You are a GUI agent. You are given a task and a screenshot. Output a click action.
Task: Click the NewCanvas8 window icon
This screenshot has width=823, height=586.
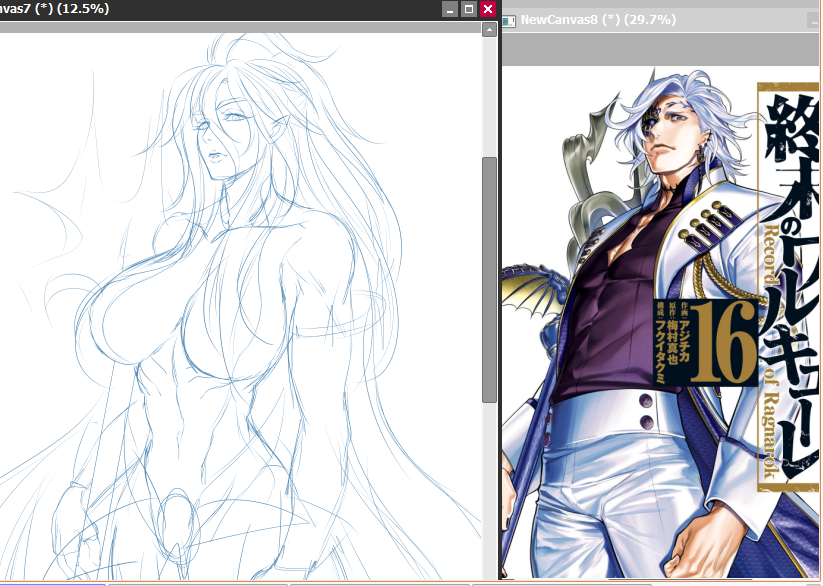(509, 21)
